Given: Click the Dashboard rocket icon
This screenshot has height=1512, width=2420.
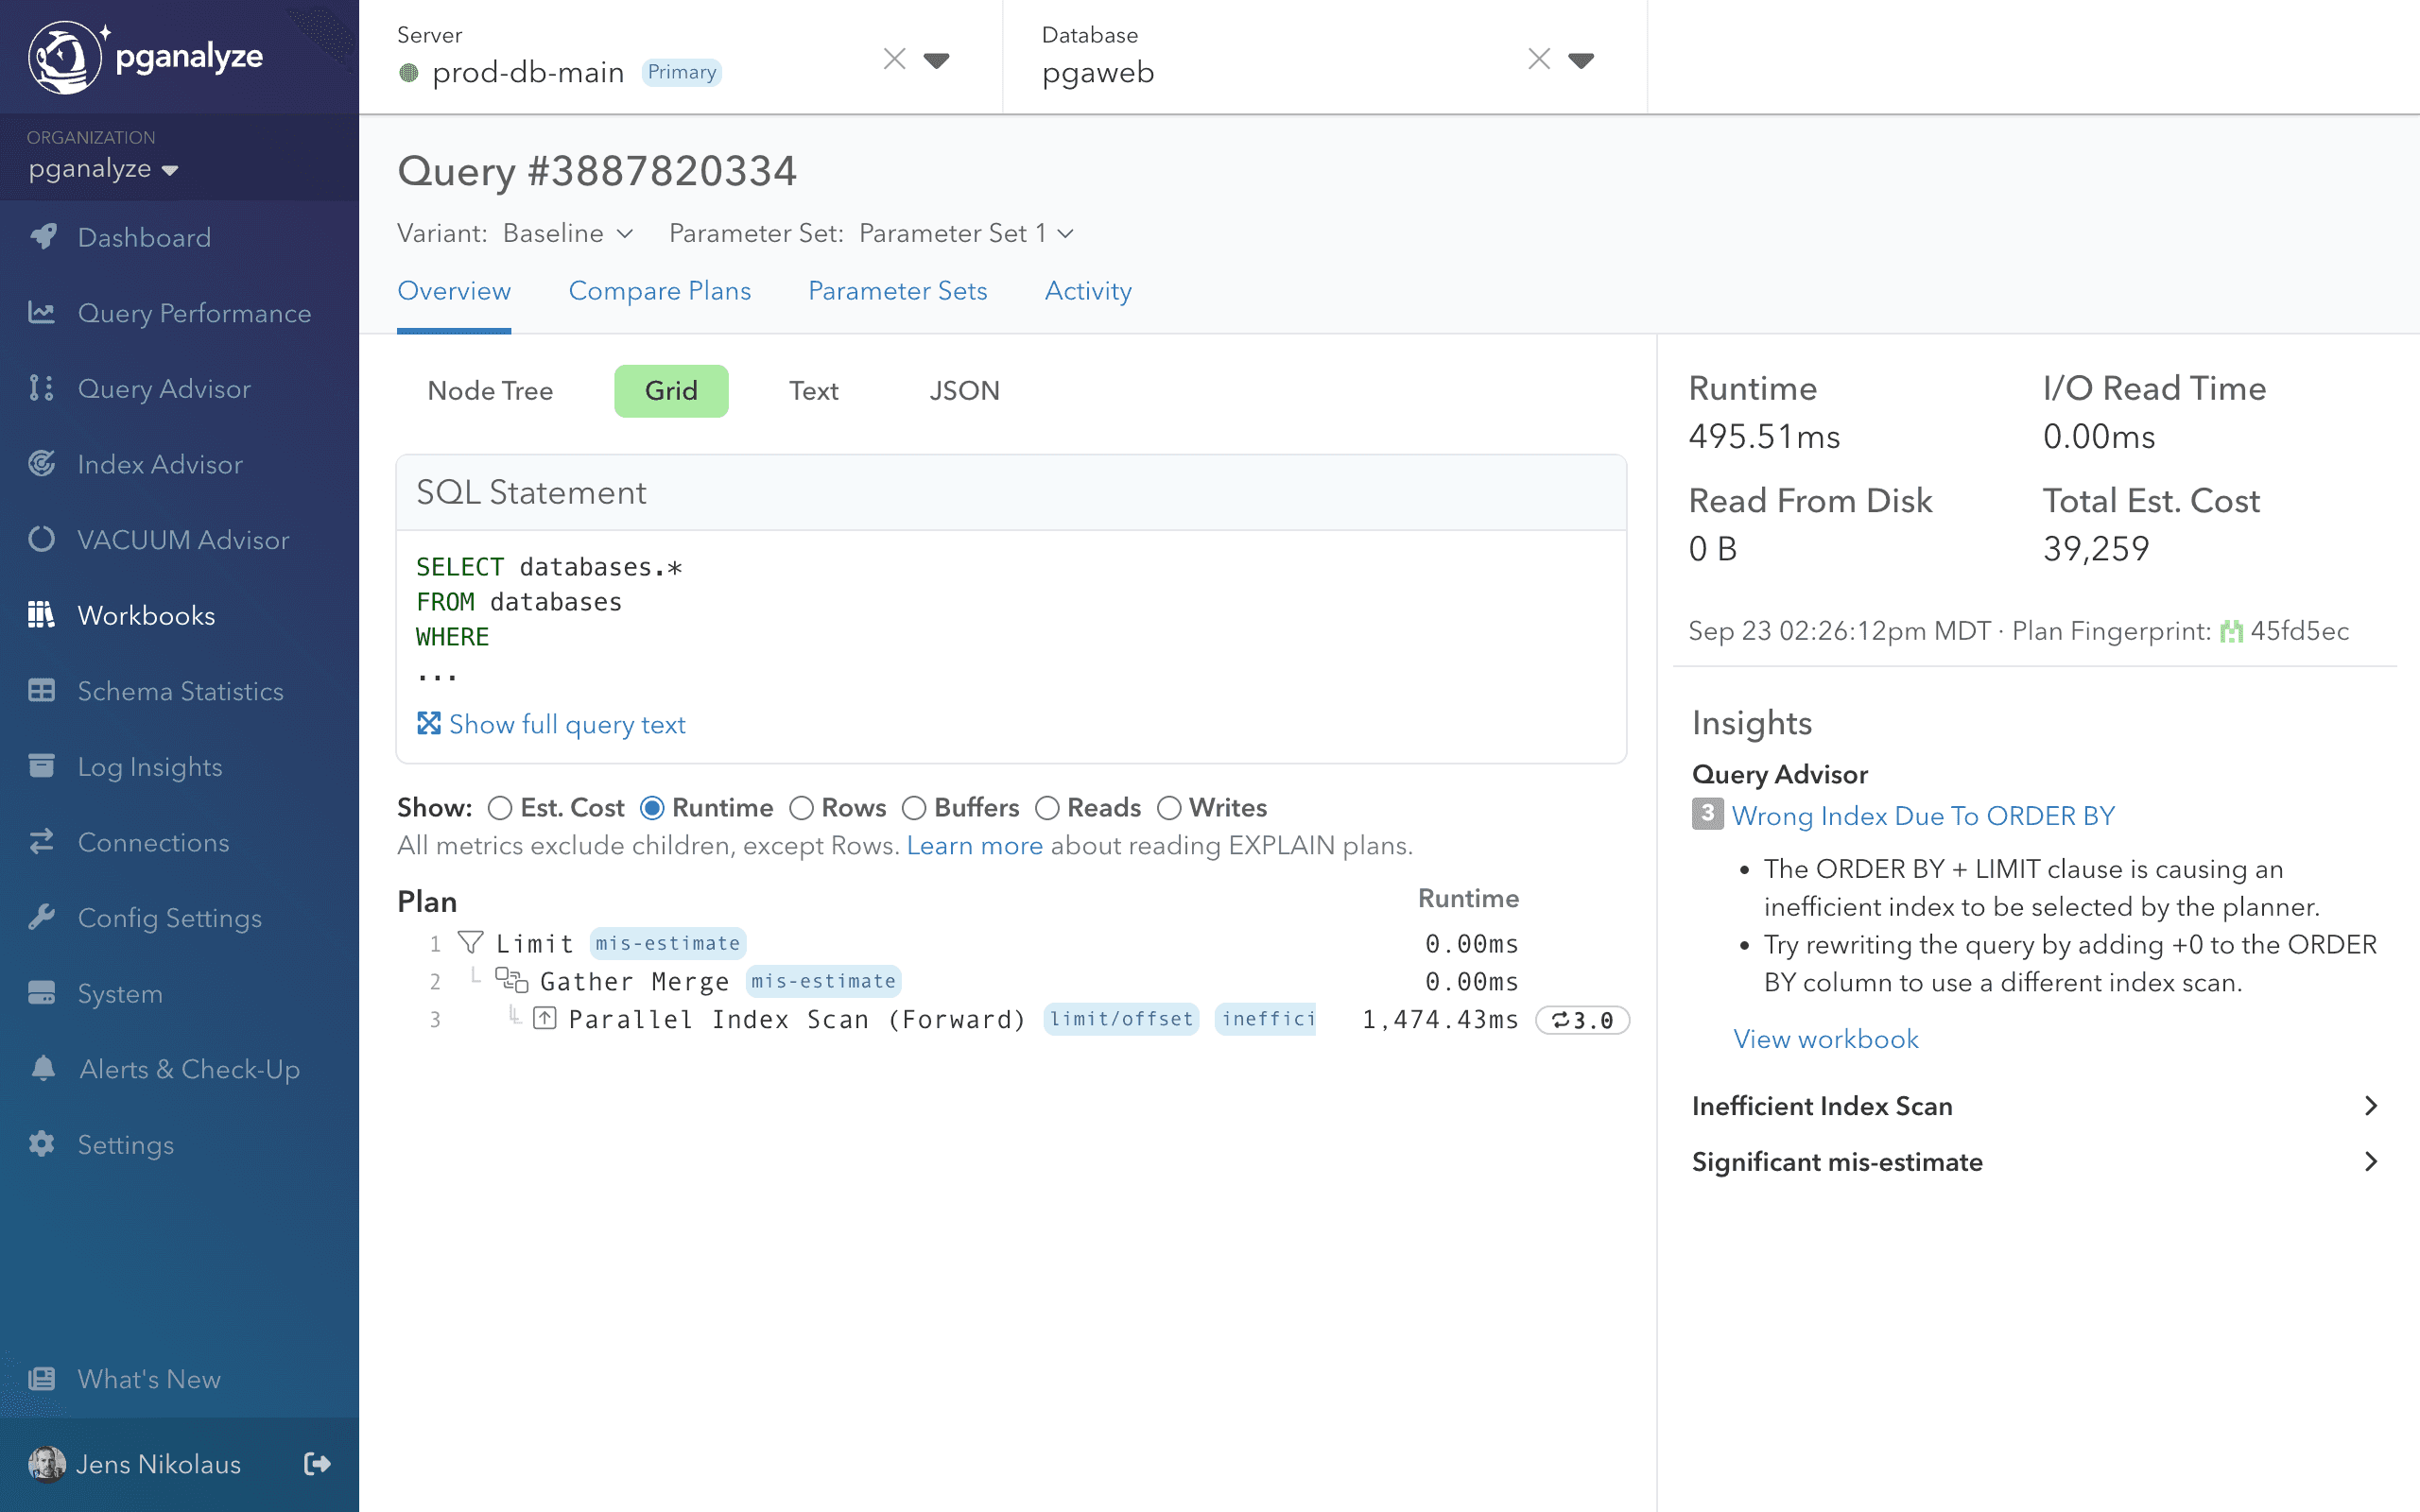Looking at the screenshot, I should tap(42, 237).
